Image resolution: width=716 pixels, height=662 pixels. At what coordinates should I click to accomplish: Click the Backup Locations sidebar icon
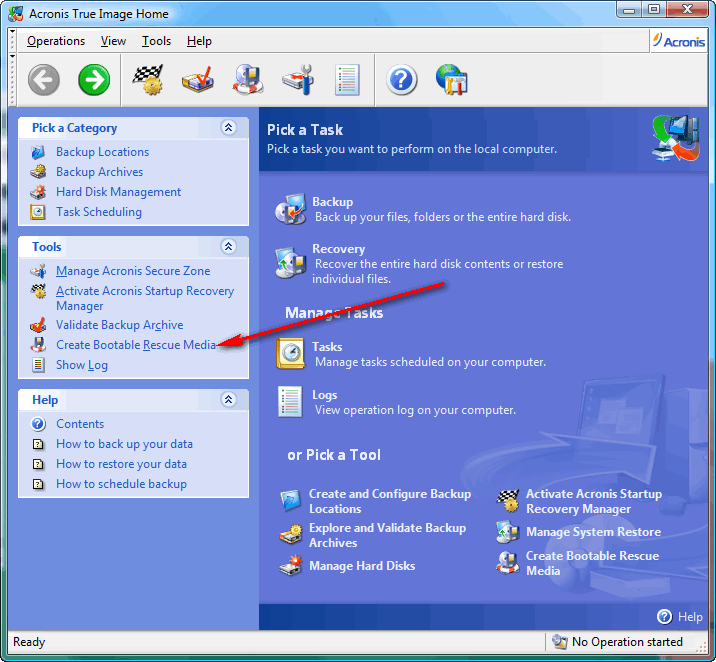(x=38, y=152)
